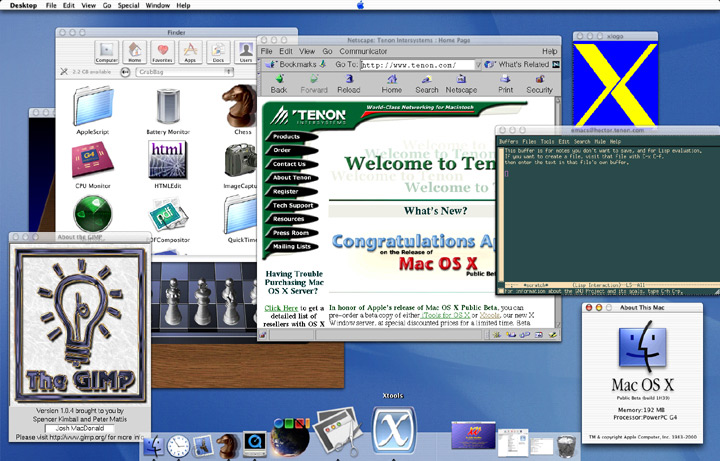
Task: Go to Home in Finder toolbar
Action: [x=135, y=52]
